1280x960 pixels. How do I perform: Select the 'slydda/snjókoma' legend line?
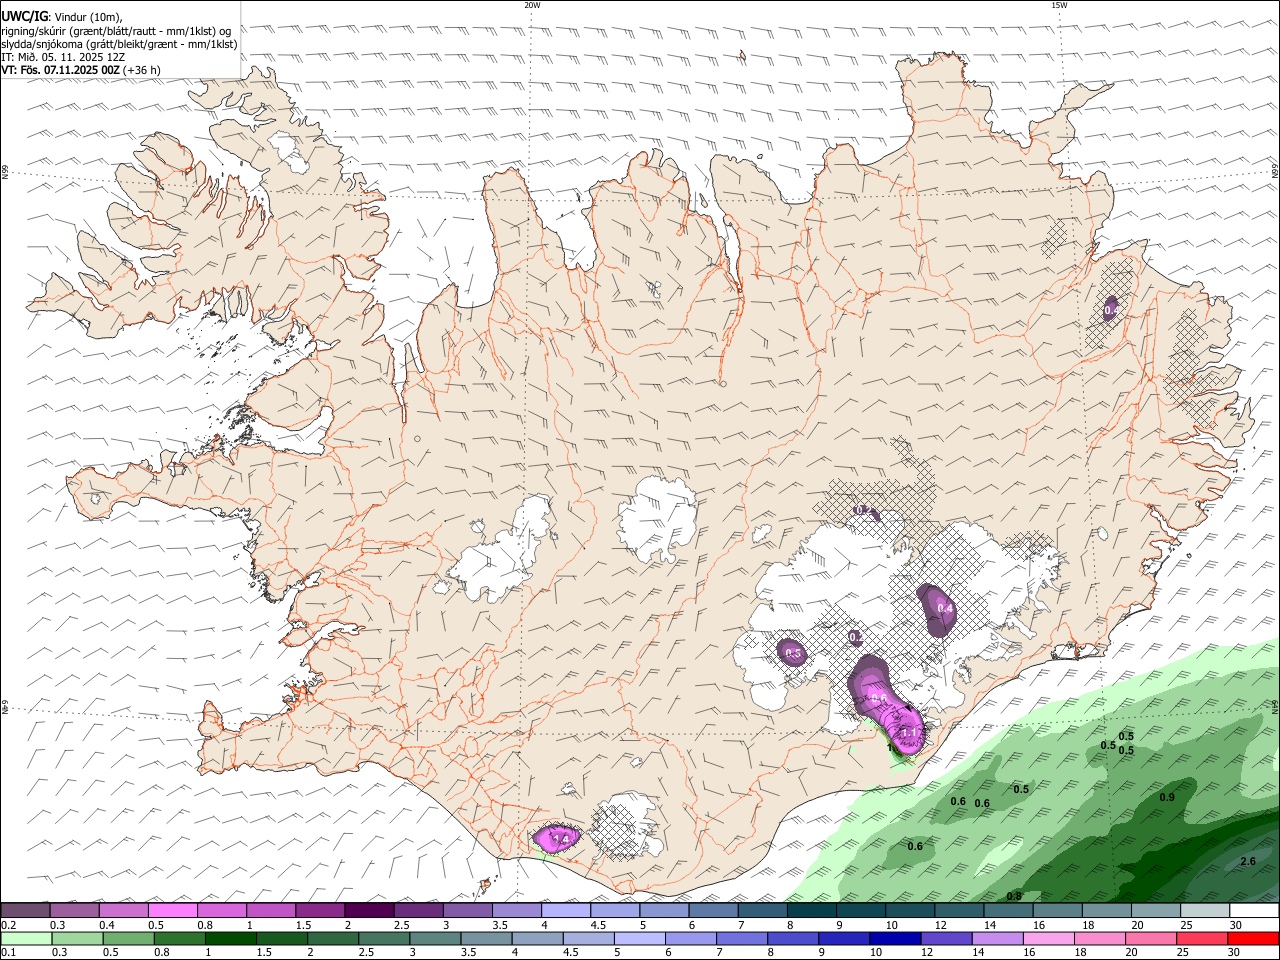click(120, 44)
